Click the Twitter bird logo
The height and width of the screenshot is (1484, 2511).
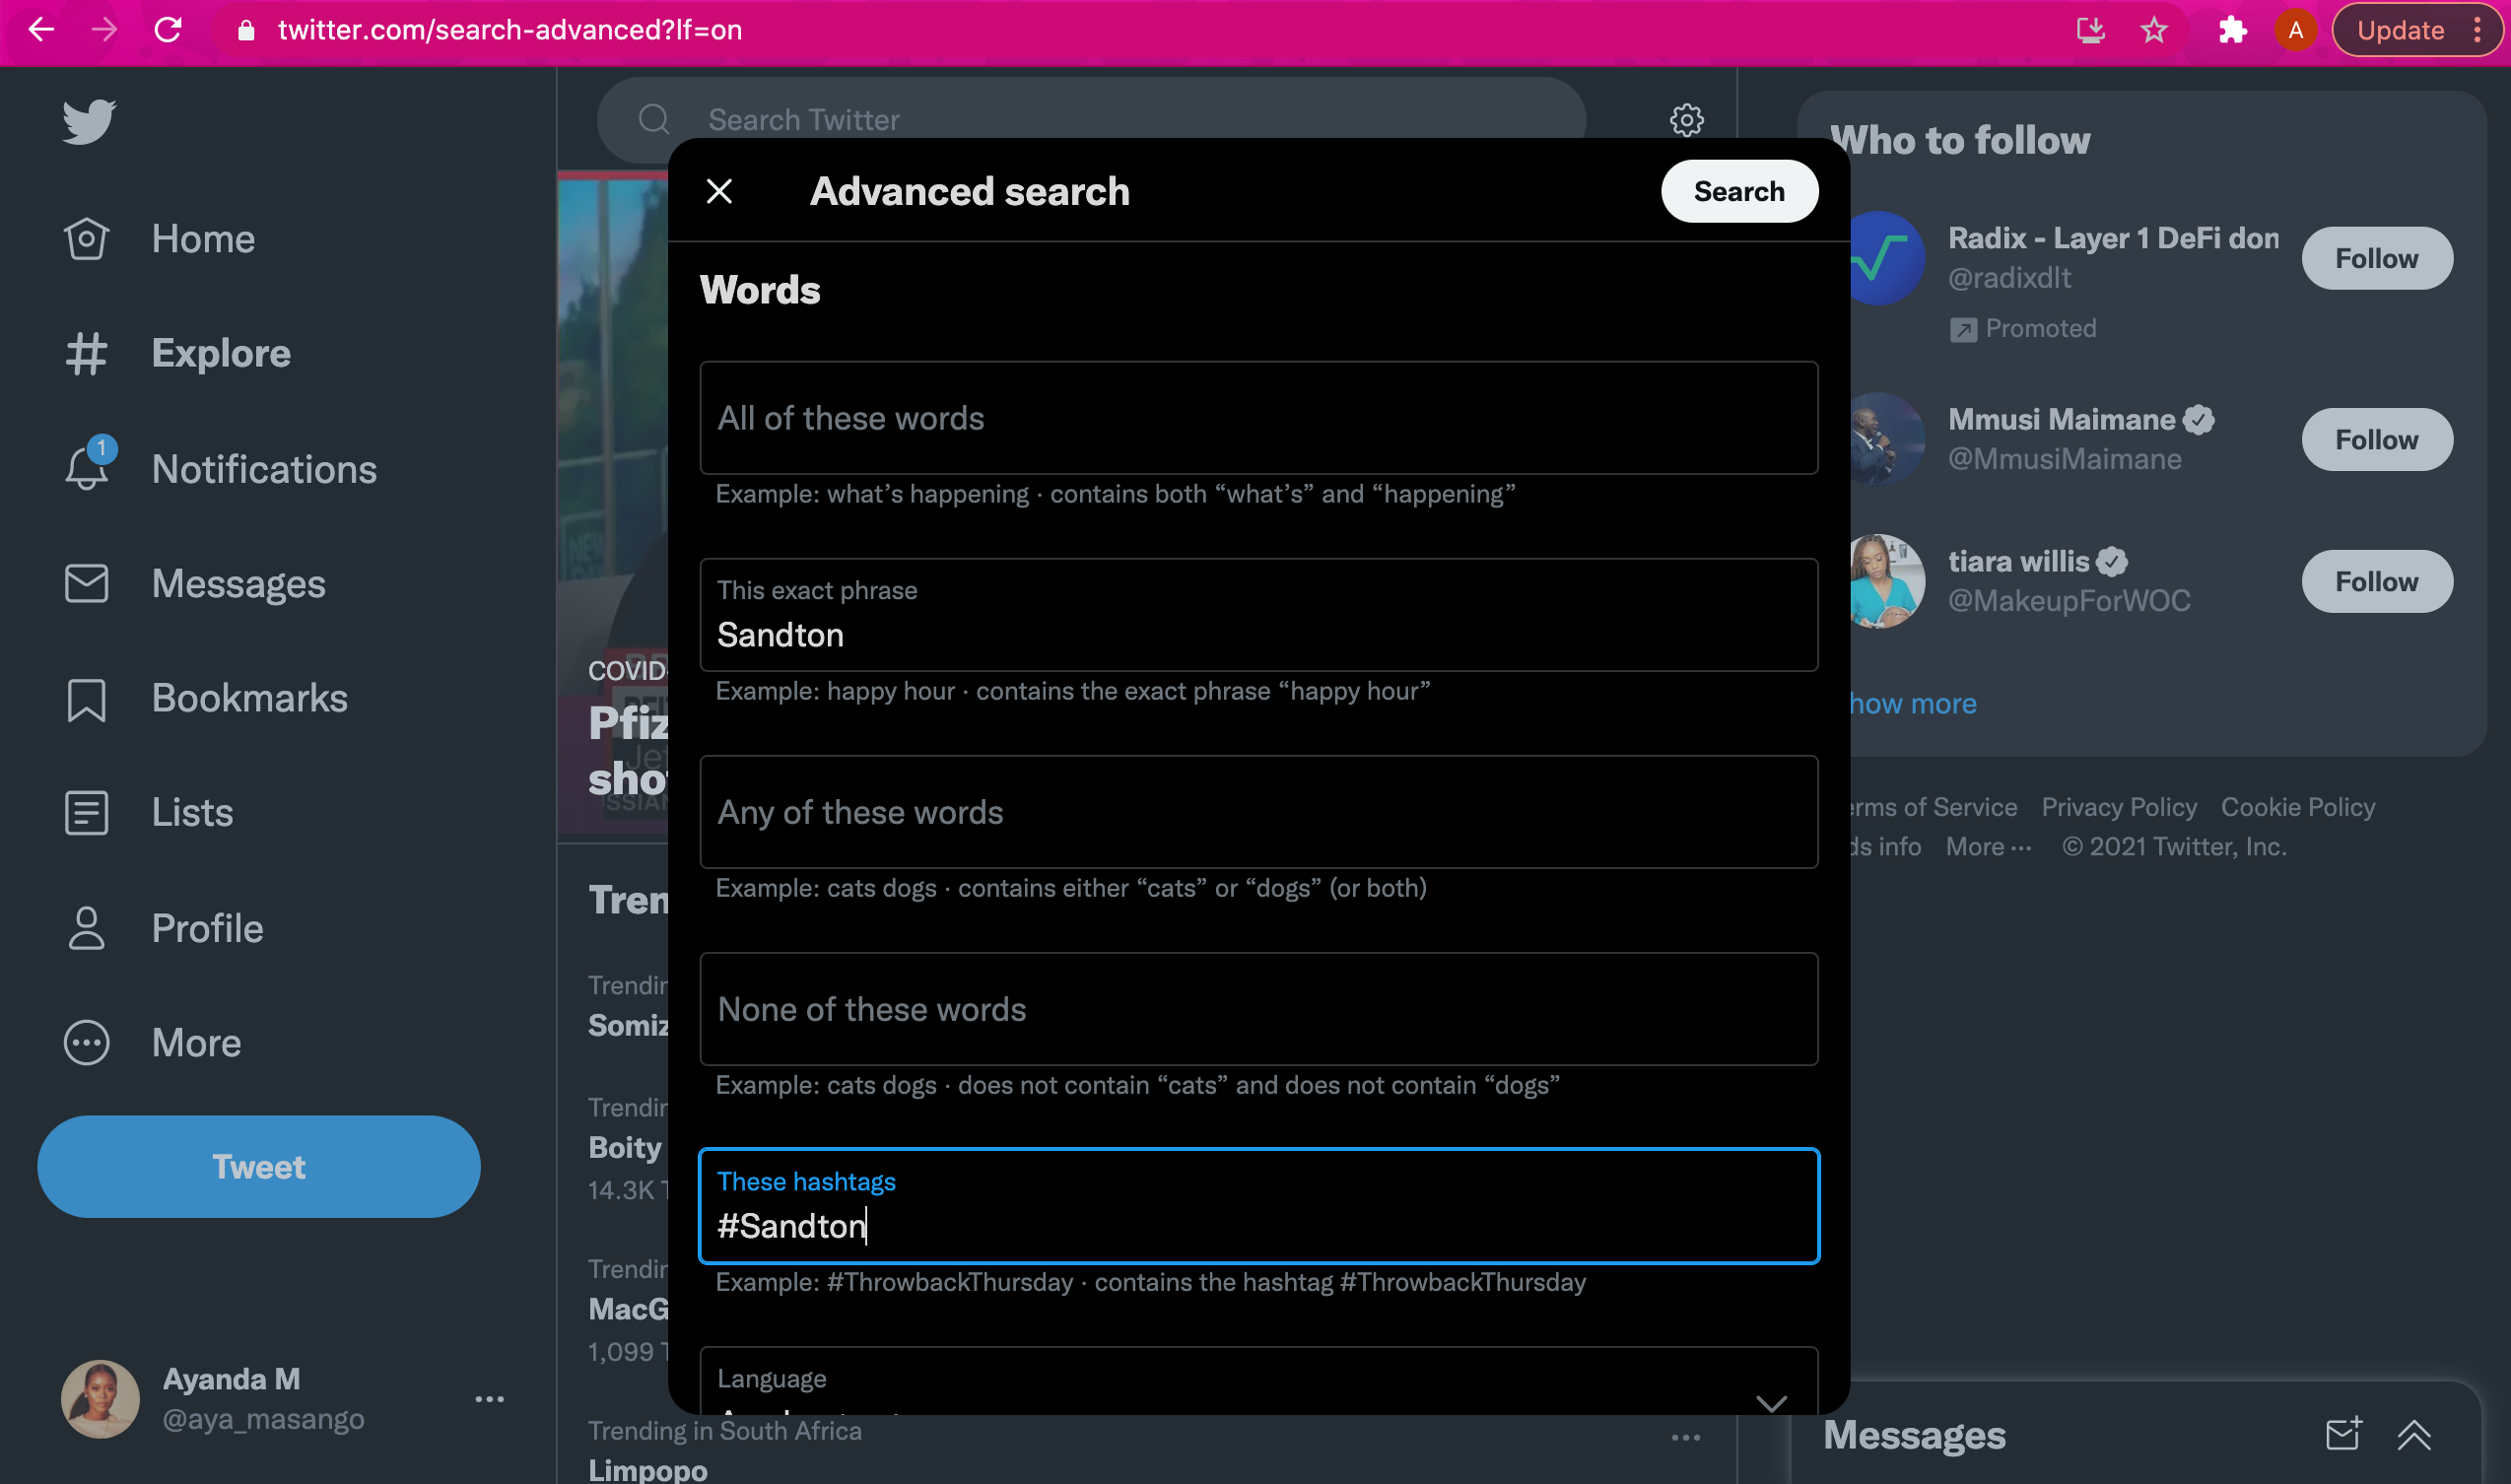point(89,122)
